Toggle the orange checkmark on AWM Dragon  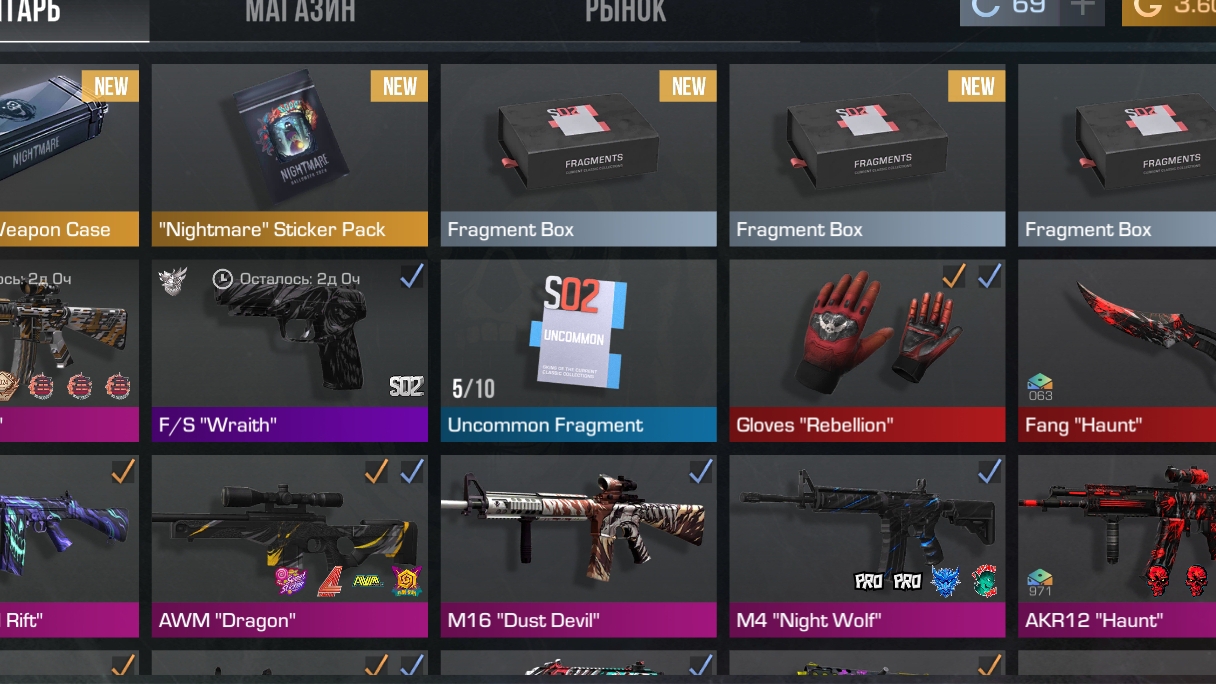[x=376, y=471]
